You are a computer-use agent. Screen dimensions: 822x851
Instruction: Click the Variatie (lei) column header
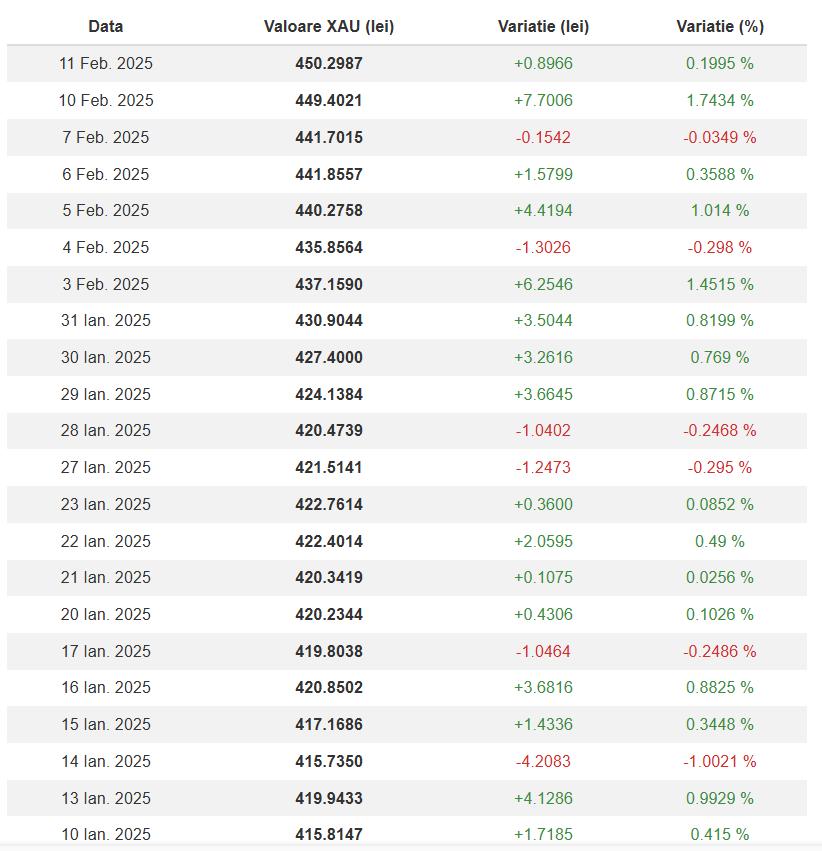pos(543,27)
